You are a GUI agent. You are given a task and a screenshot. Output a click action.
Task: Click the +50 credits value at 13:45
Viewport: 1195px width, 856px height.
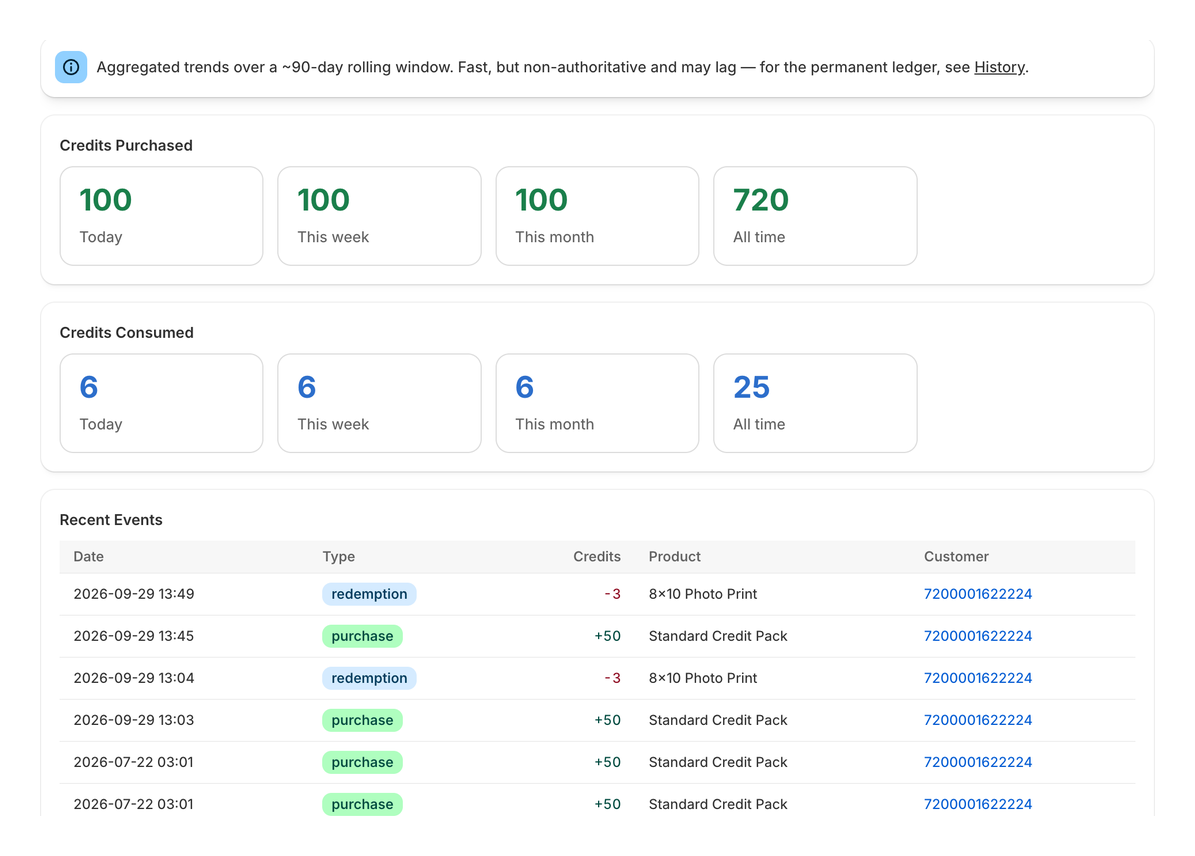pos(607,636)
